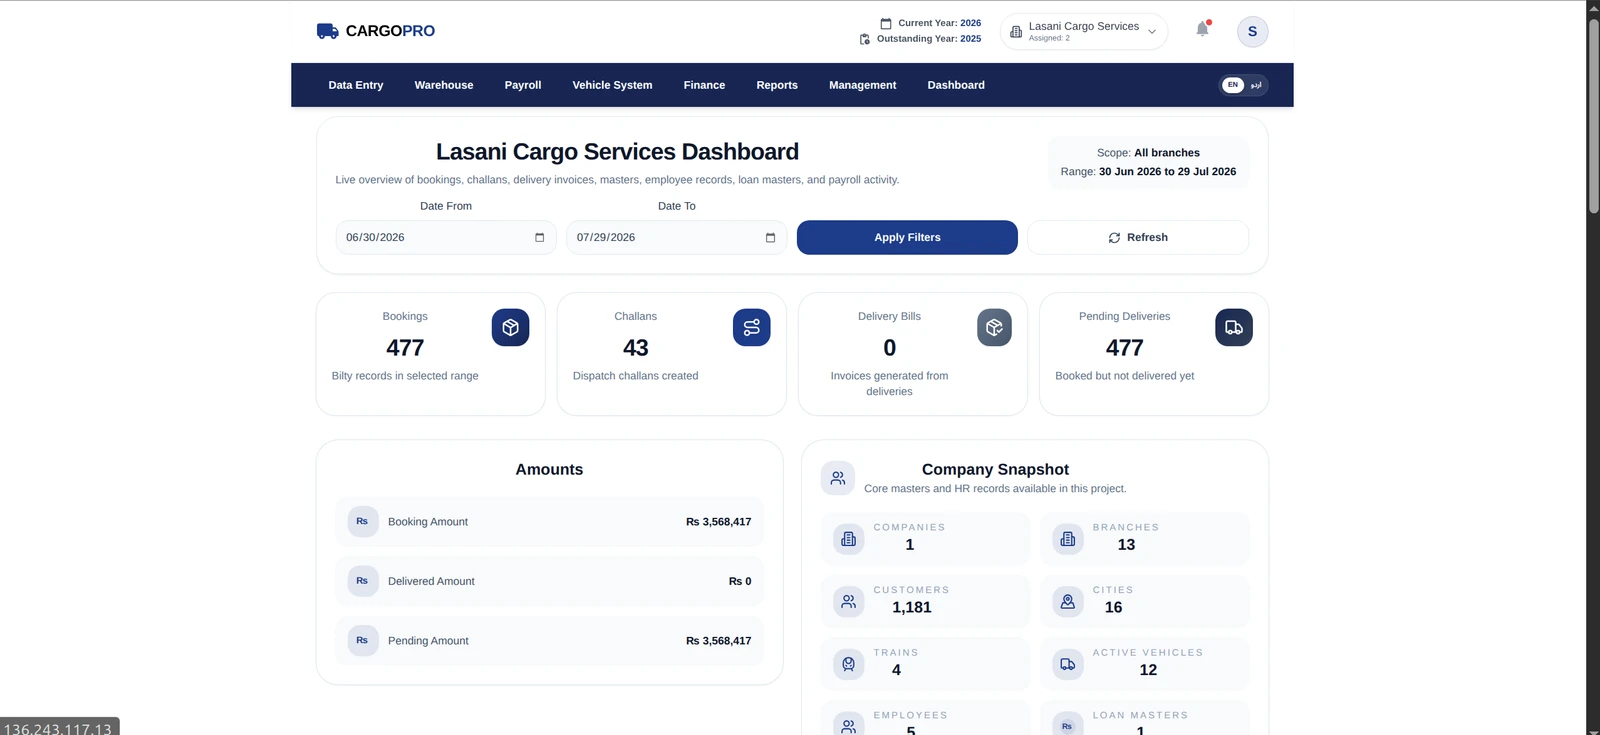Click the Rs icon beside Pending Amount
The width and height of the screenshot is (1600, 735).
tap(362, 641)
